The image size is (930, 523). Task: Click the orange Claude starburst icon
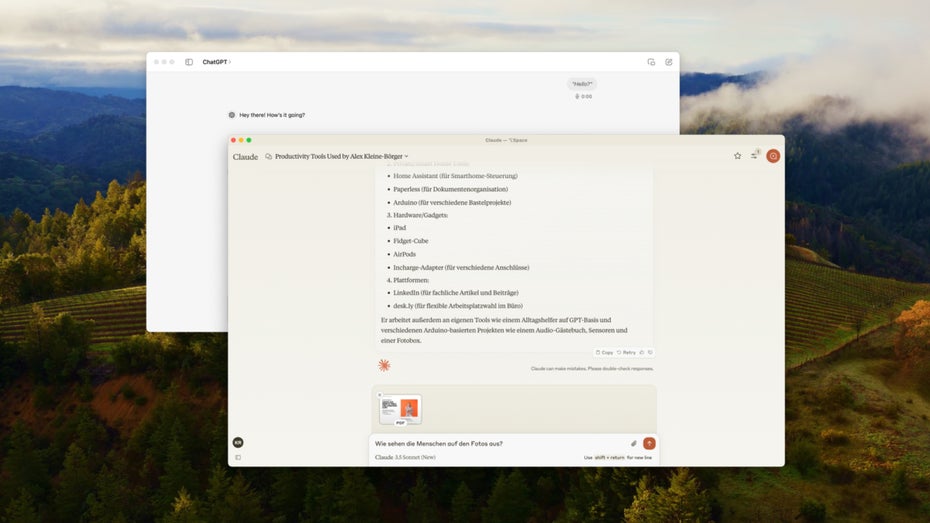point(384,365)
